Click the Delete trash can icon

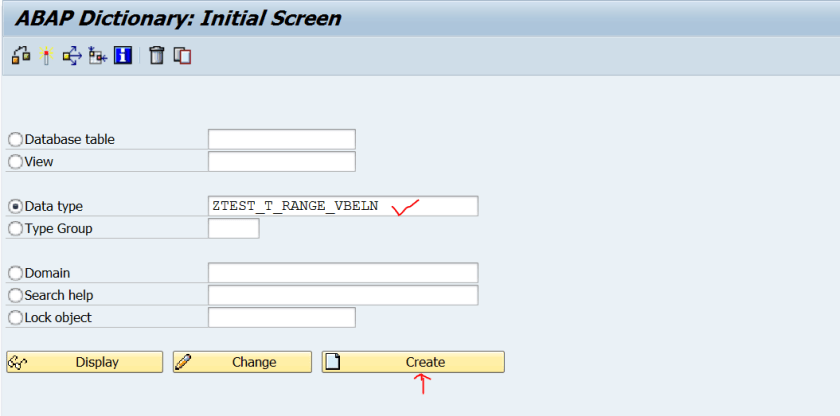[x=156, y=56]
